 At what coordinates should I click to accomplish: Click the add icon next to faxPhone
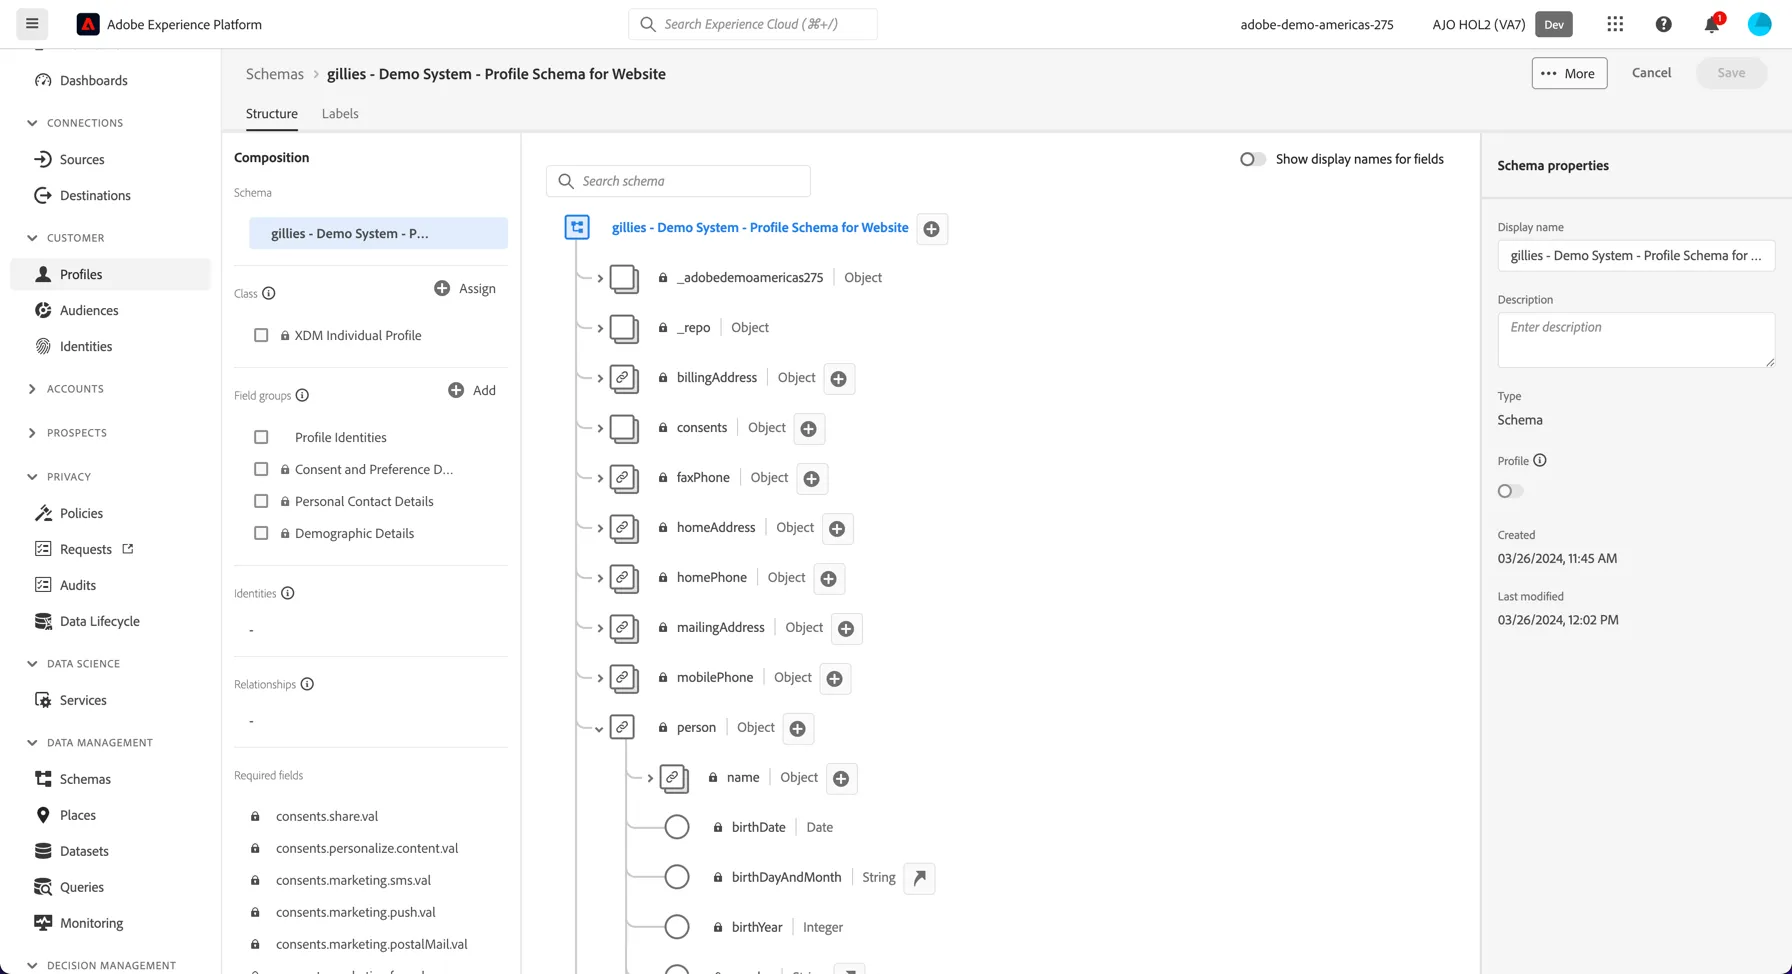pyautogui.click(x=812, y=479)
